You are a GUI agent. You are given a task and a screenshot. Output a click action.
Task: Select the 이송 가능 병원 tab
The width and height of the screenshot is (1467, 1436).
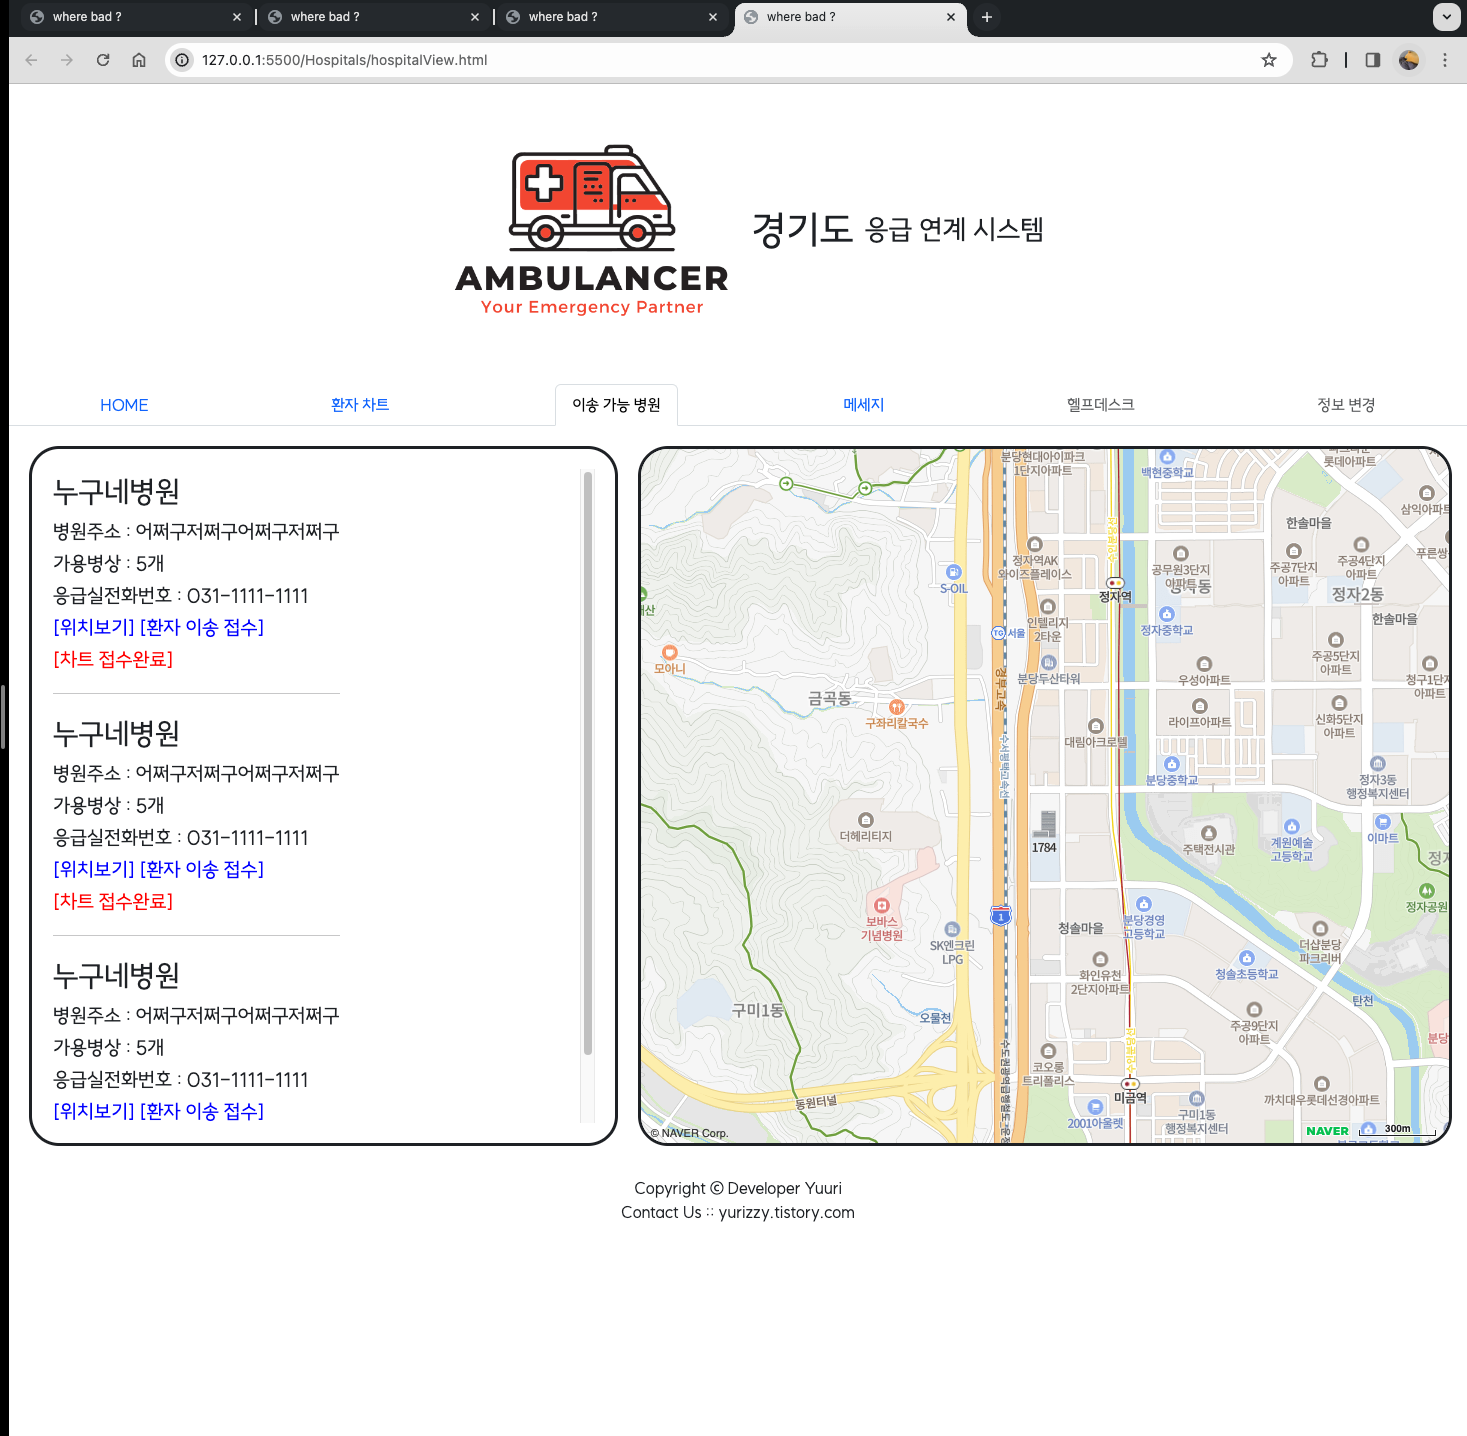coord(617,405)
